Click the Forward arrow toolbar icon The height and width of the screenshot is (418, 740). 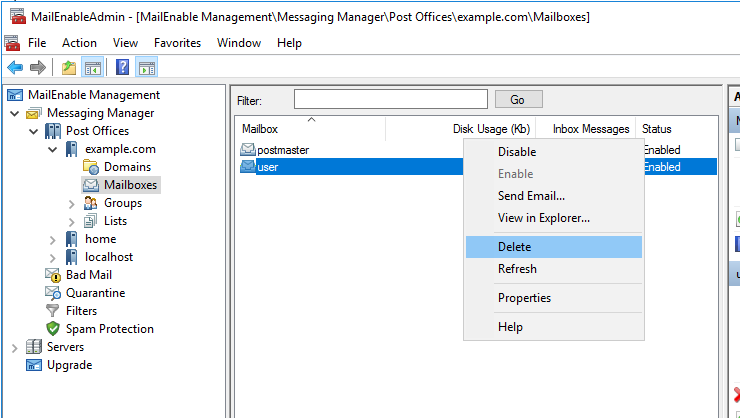[38, 67]
